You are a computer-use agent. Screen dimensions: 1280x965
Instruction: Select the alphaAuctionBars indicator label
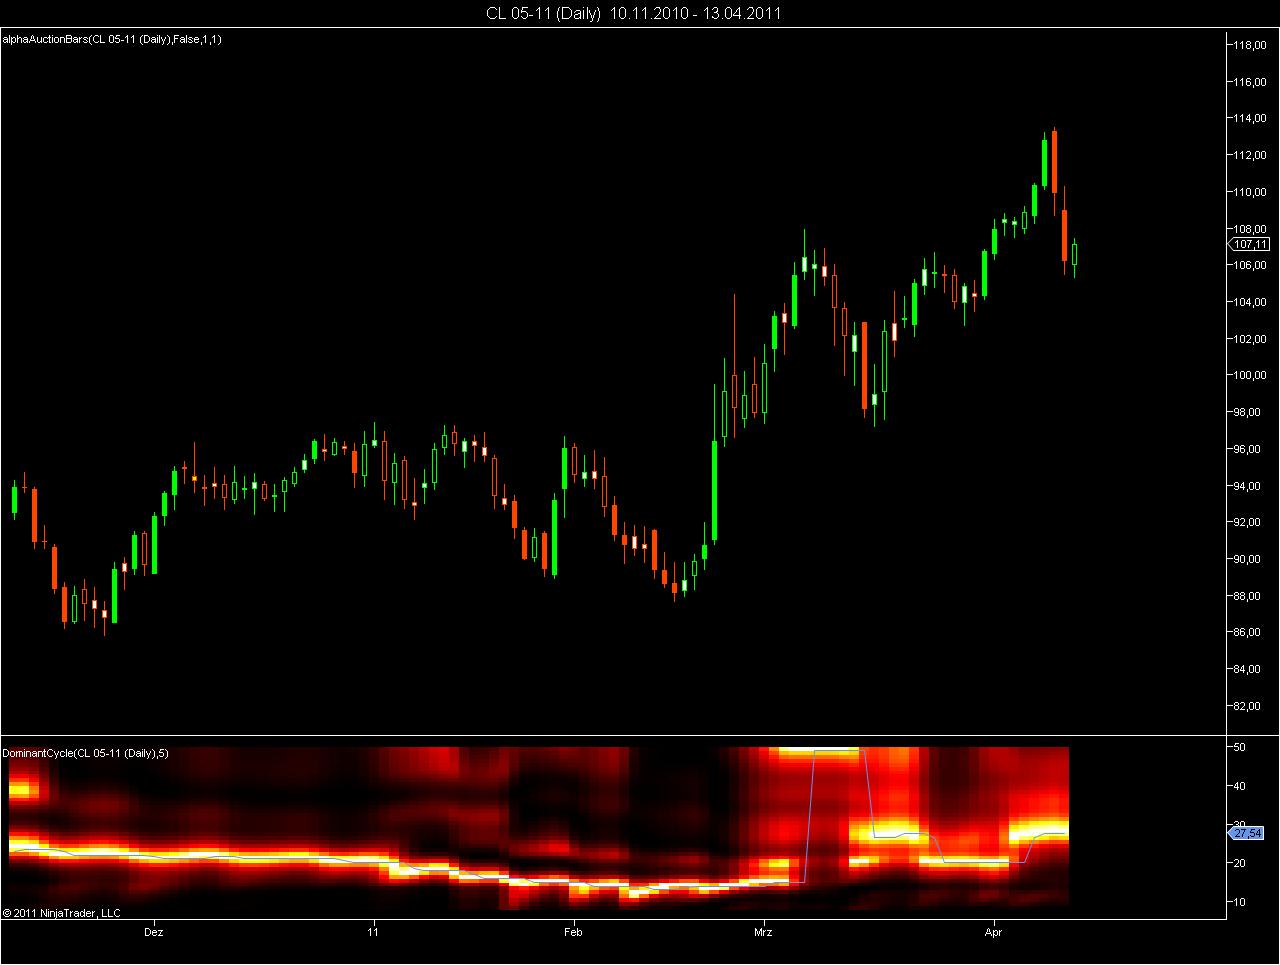click(112, 39)
